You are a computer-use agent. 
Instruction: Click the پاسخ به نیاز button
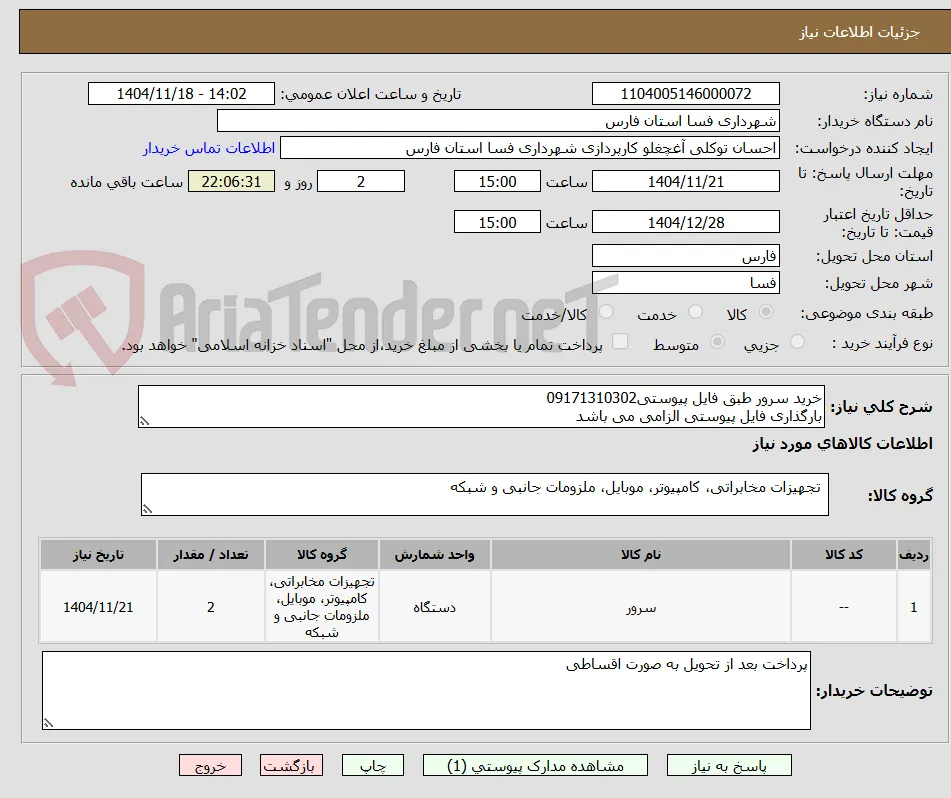pyautogui.click(x=729, y=765)
